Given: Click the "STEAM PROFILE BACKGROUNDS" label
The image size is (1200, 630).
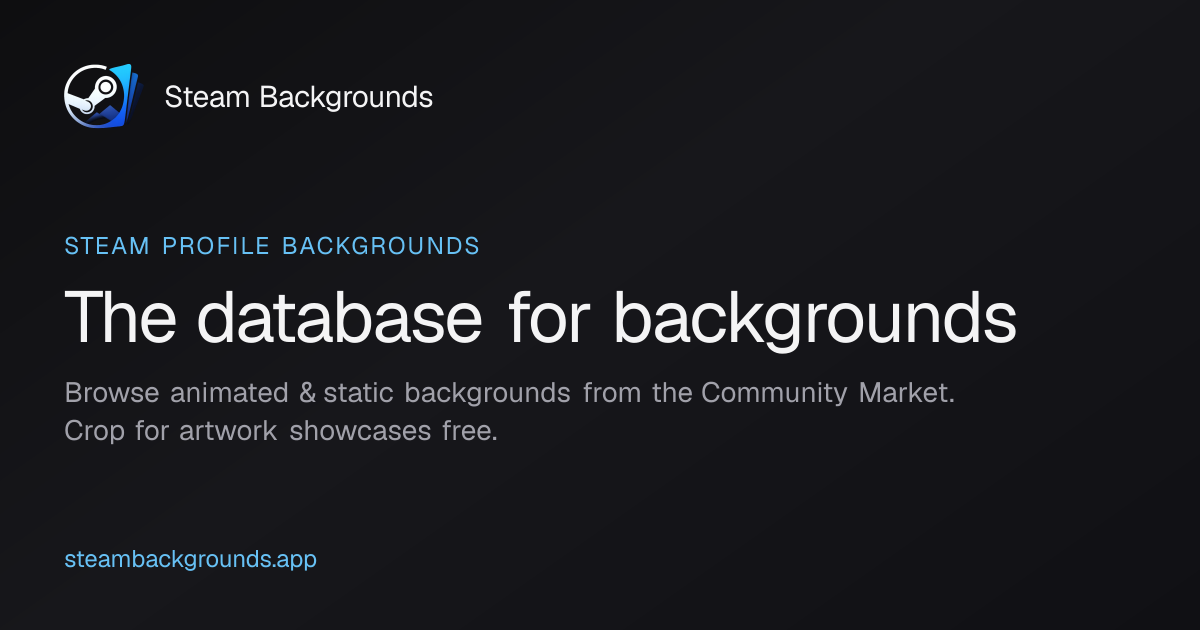Looking at the screenshot, I should tap(272, 246).
